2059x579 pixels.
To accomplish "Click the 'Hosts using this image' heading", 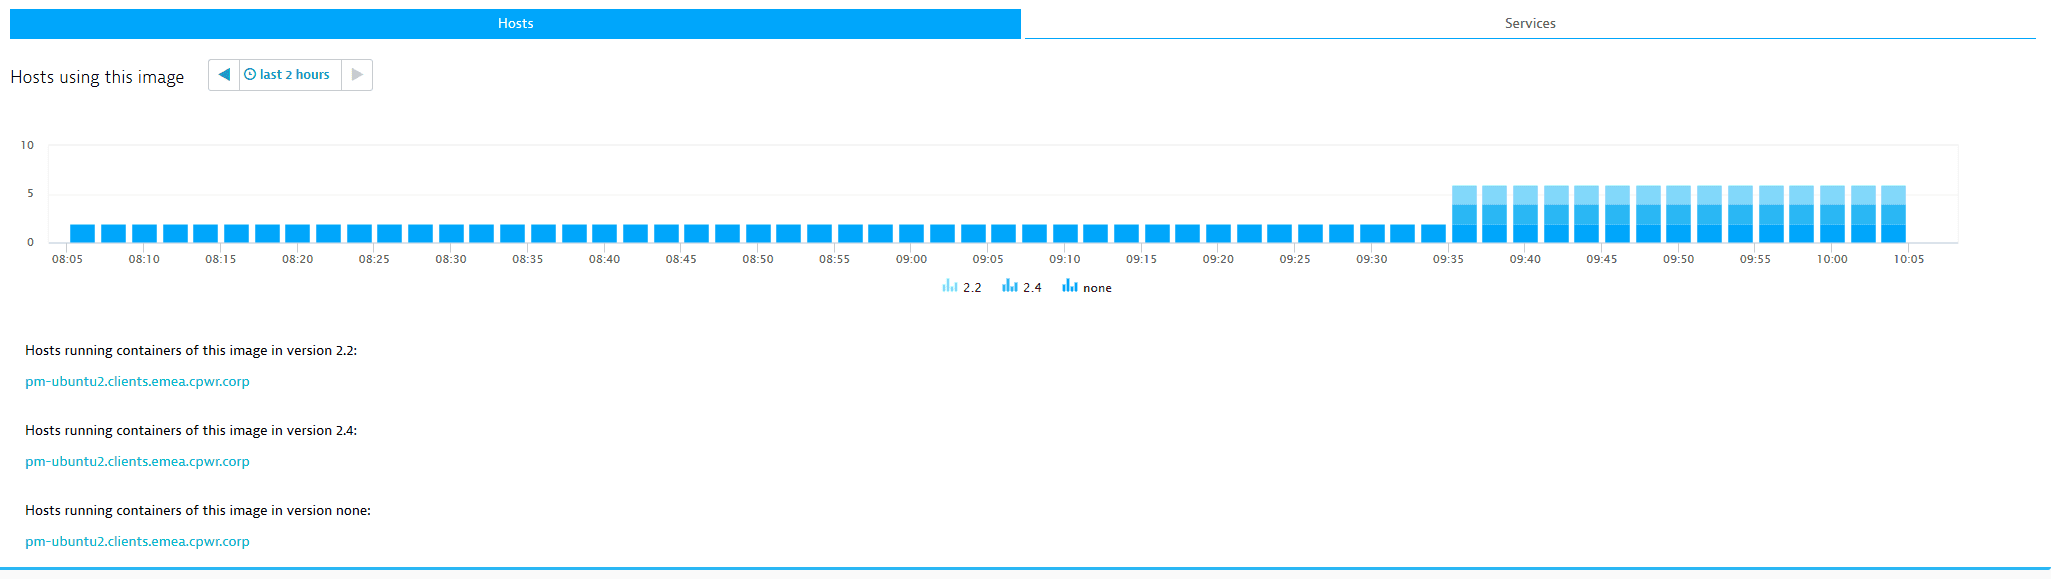I will [x=97, y=77].
